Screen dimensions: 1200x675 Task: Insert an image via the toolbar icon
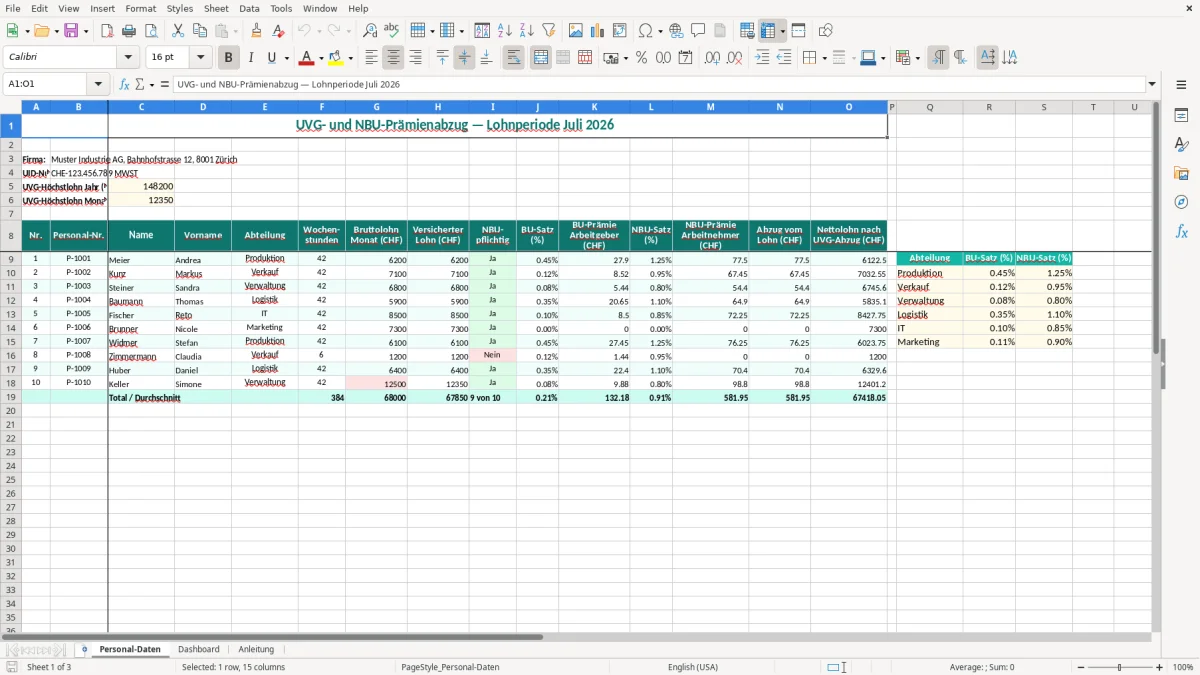(576, 31)
